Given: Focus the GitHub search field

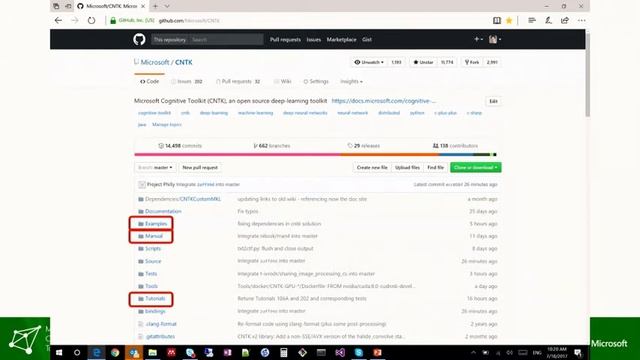Looking at the screenshot, I should point(226,40).
